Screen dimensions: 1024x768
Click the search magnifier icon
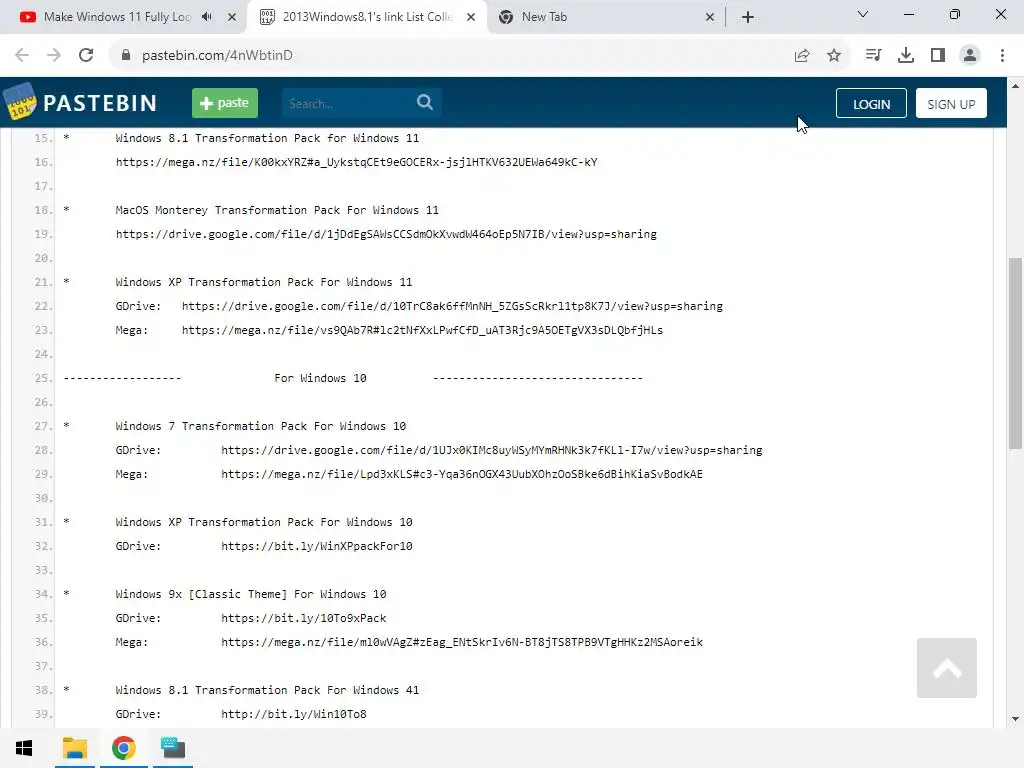tap(424, 103)
